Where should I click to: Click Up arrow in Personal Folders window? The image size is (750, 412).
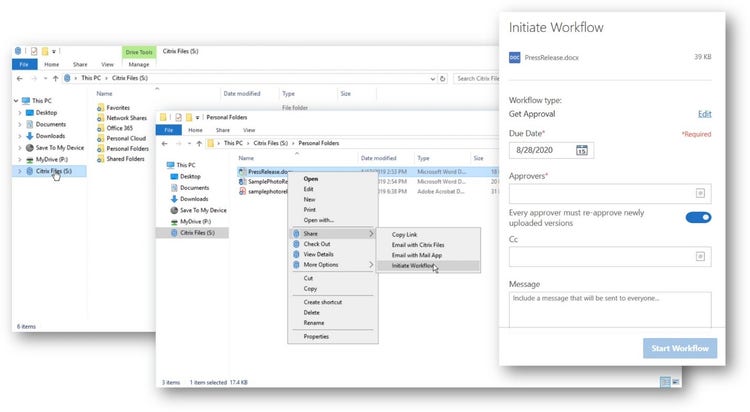[199, 144]
